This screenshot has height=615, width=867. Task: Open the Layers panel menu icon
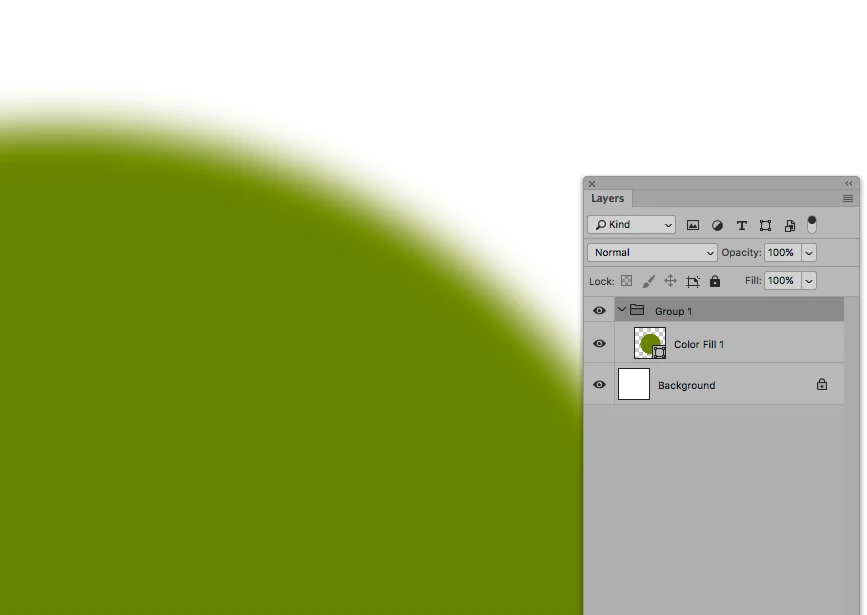(848, 199)
